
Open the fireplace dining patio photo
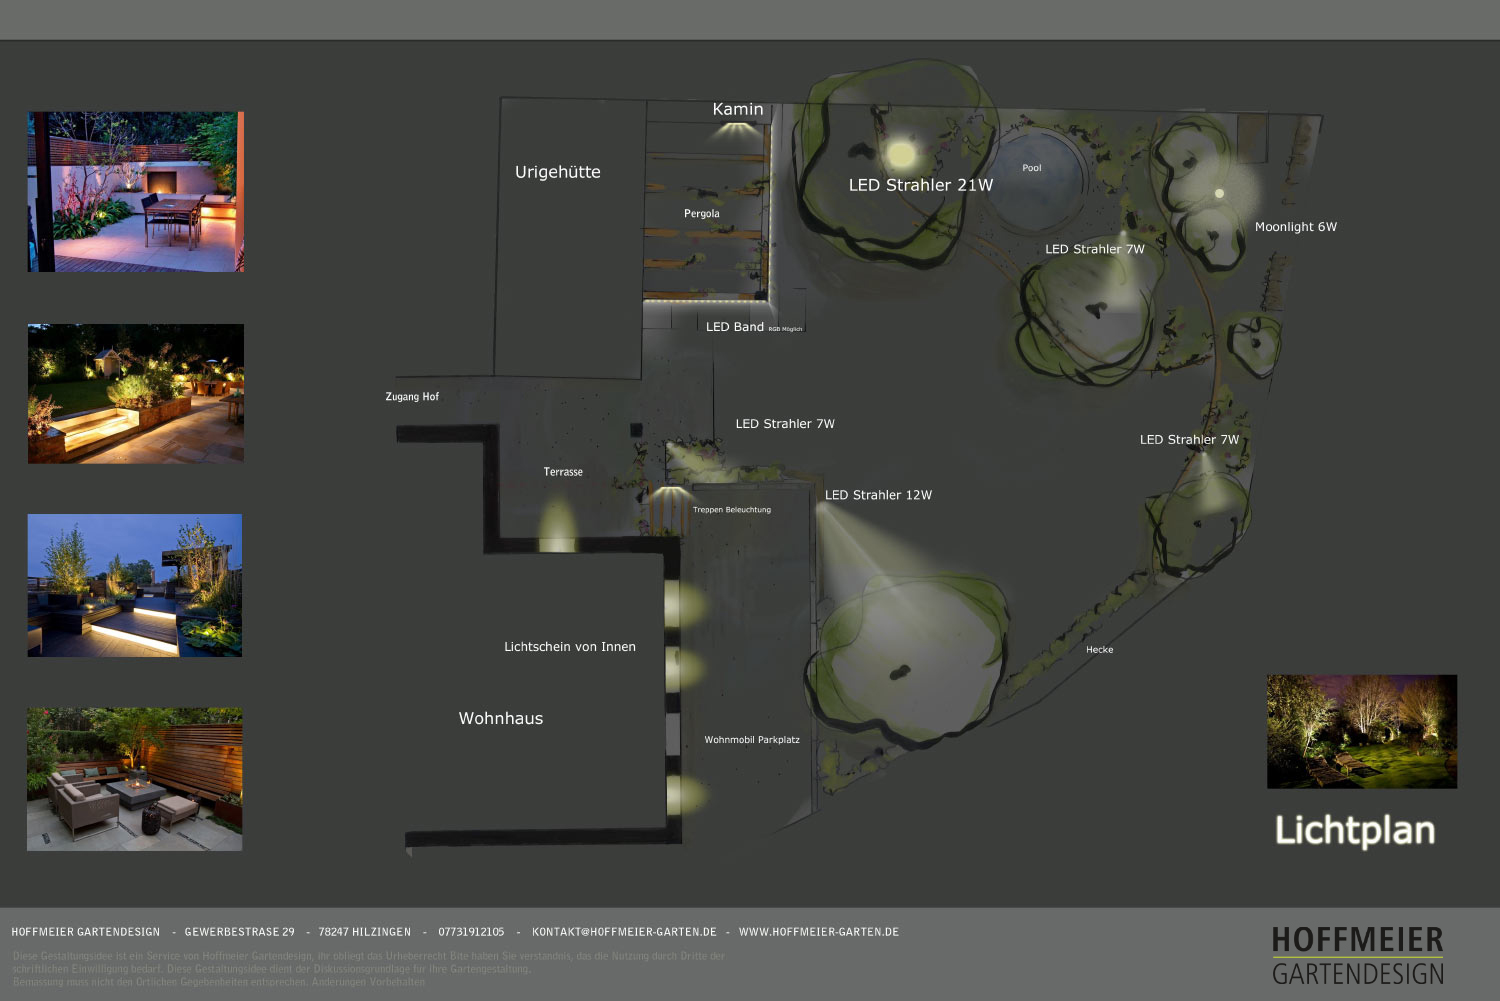(136, 192)
